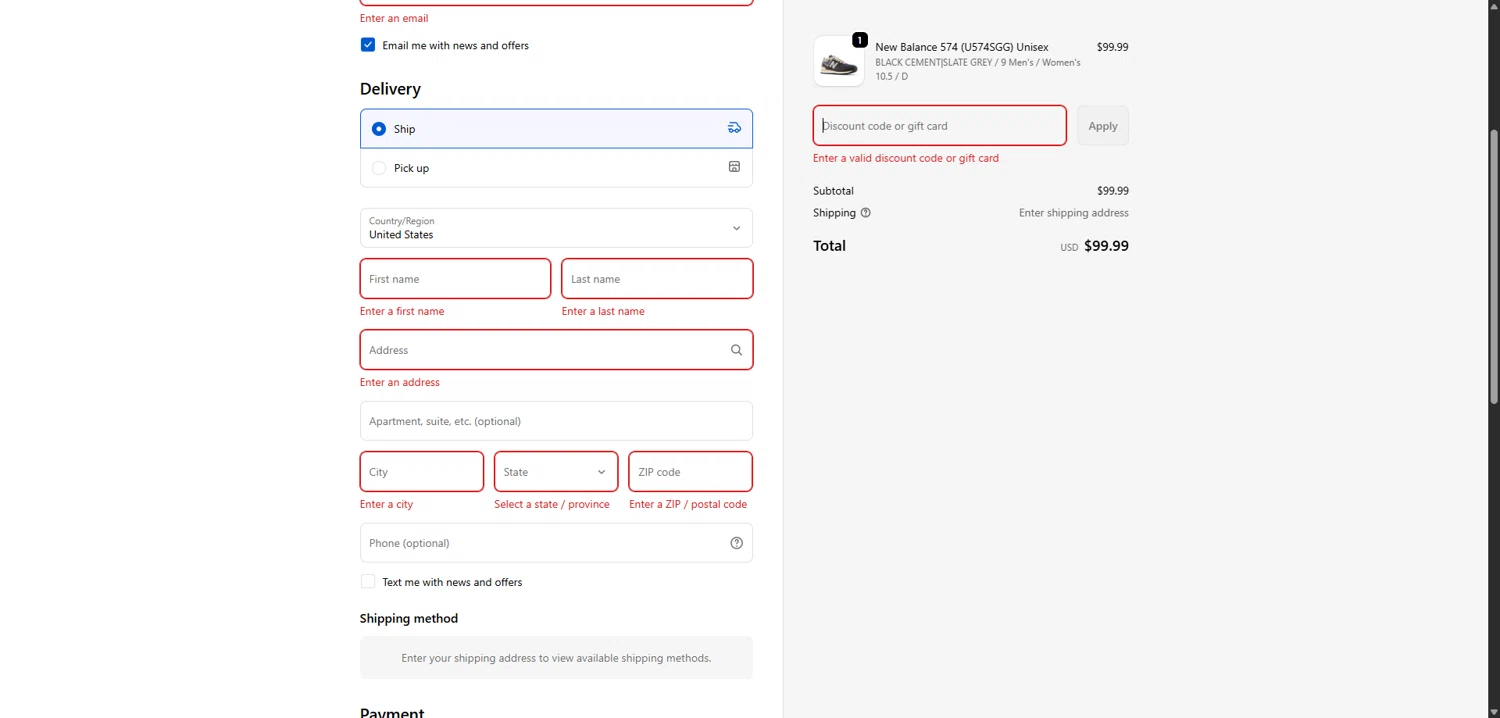Click the phone field help icon
The image size is (1500, 718).
pos(736,543)
